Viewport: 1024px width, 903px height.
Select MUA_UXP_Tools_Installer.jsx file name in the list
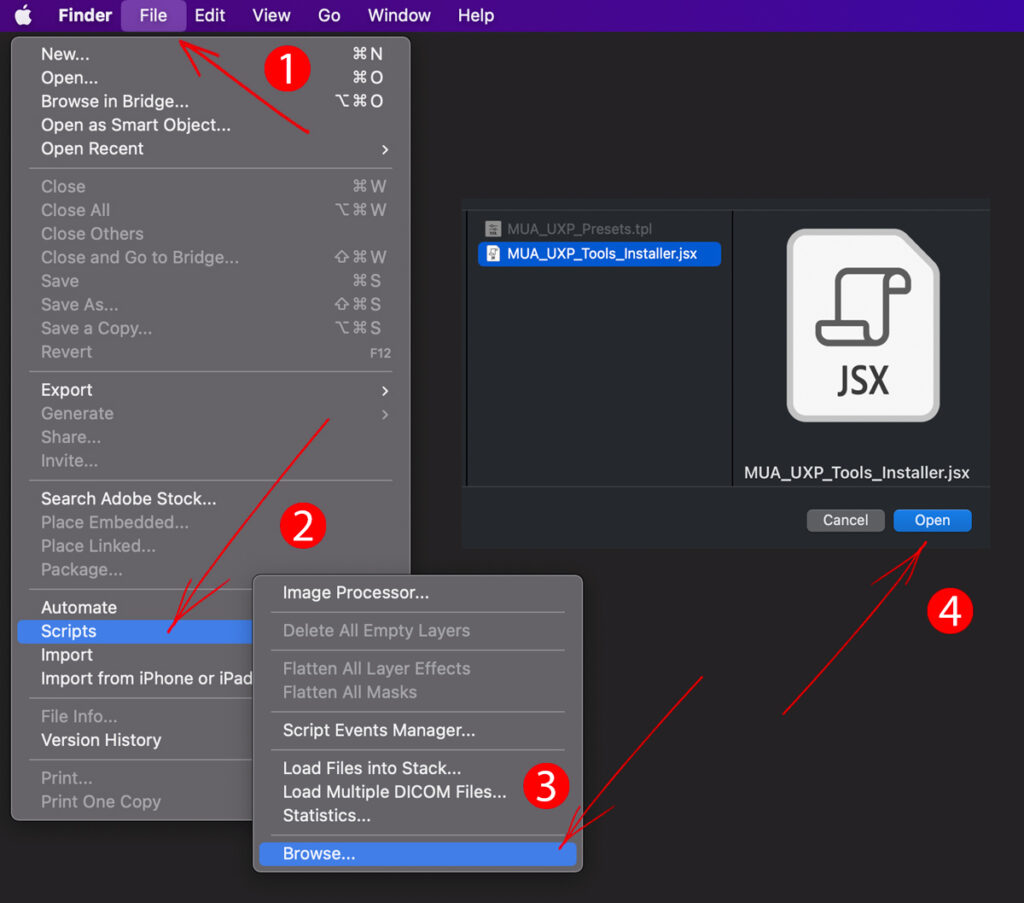click(602, 254)
